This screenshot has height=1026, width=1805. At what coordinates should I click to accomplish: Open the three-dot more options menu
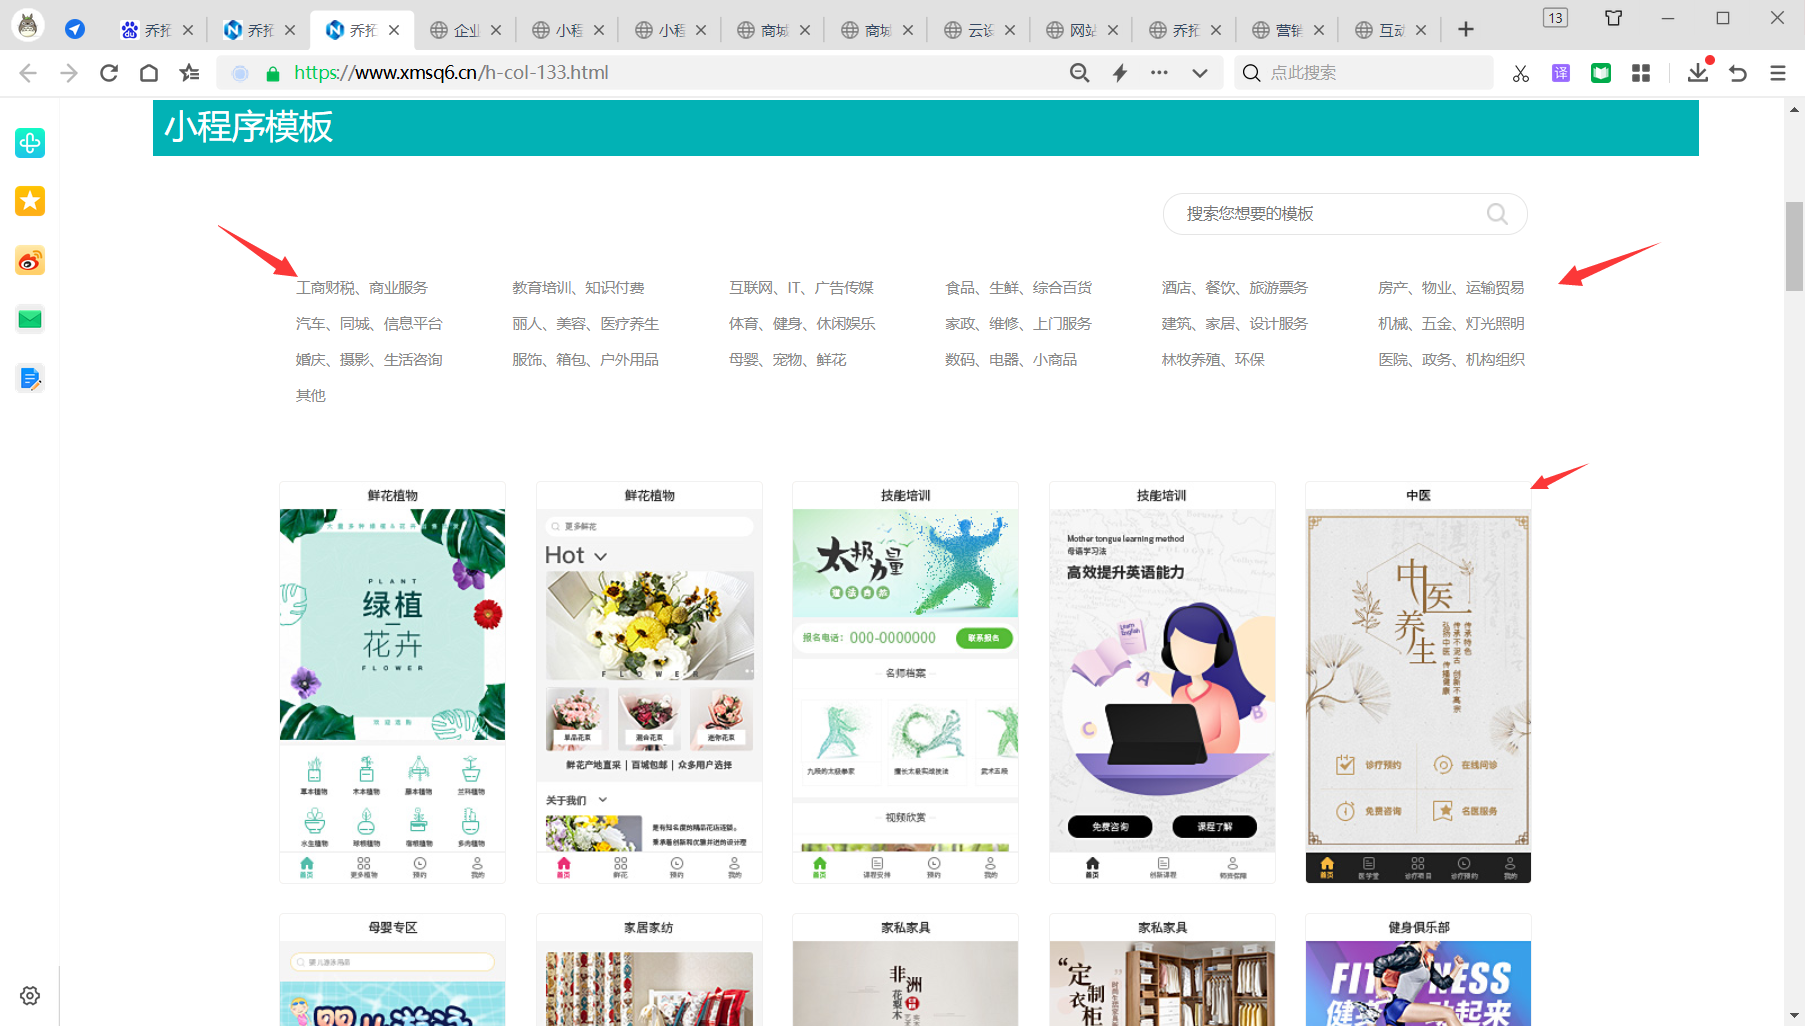pyautogui.click(x=1159, y=73)
